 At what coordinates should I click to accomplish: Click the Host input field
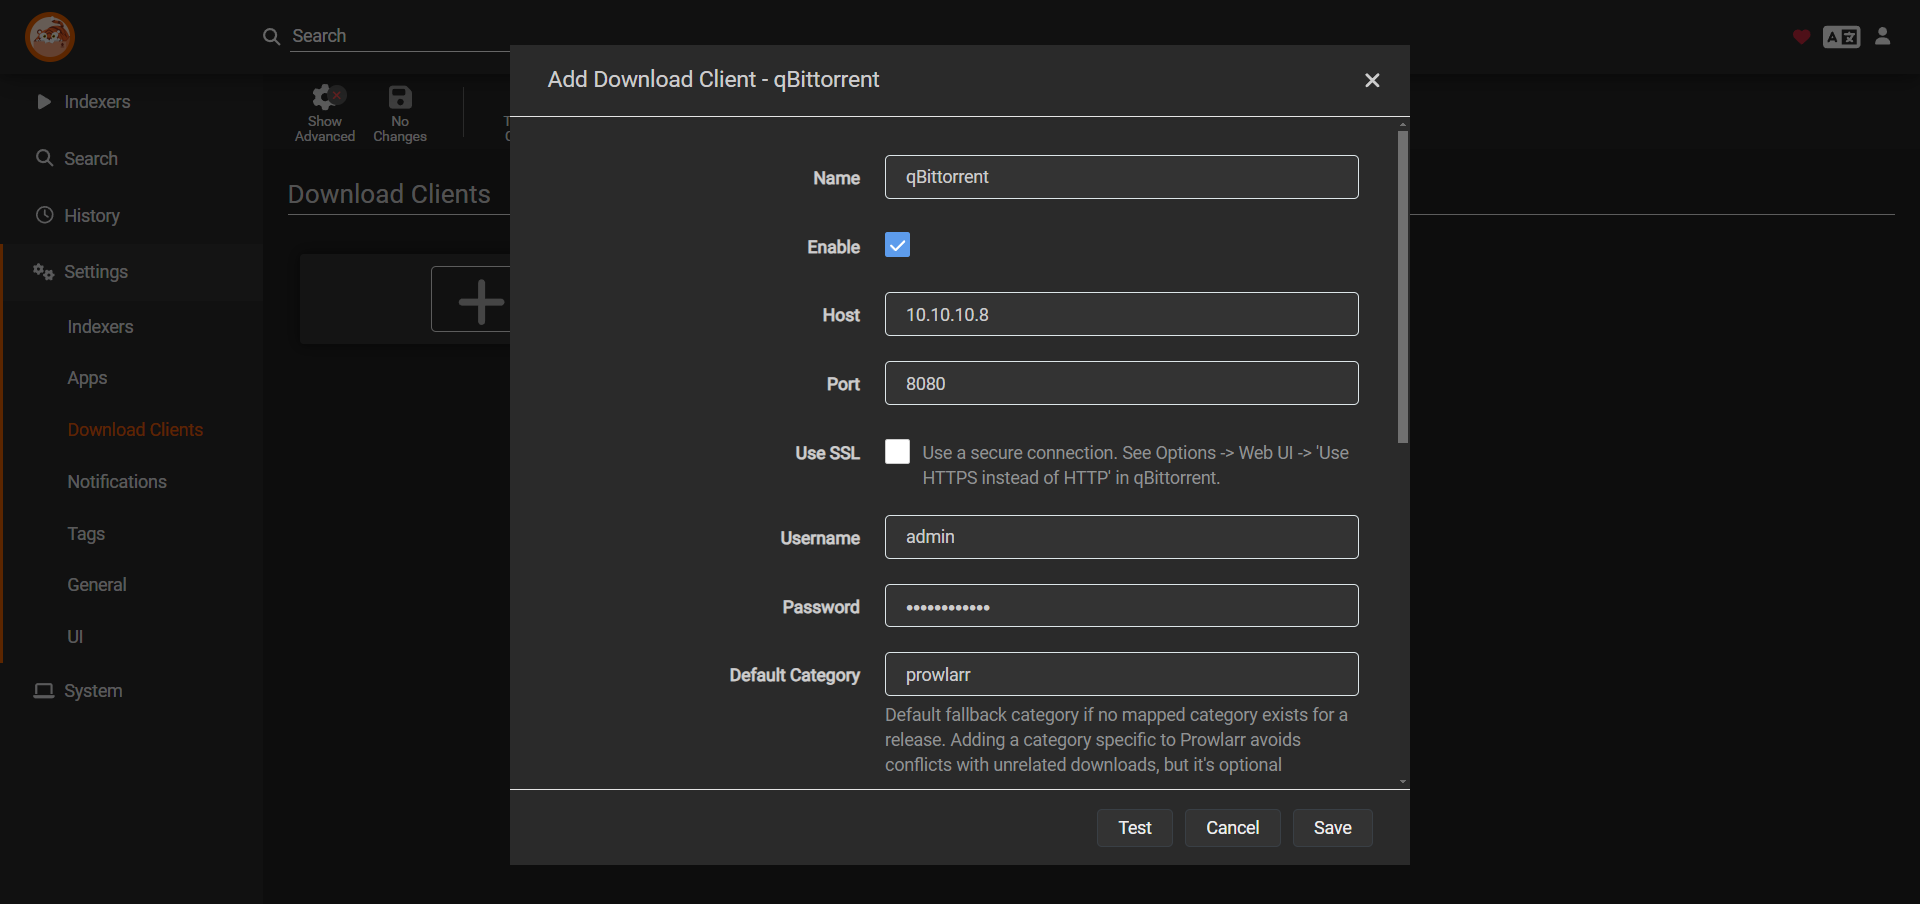[1121, 315]
